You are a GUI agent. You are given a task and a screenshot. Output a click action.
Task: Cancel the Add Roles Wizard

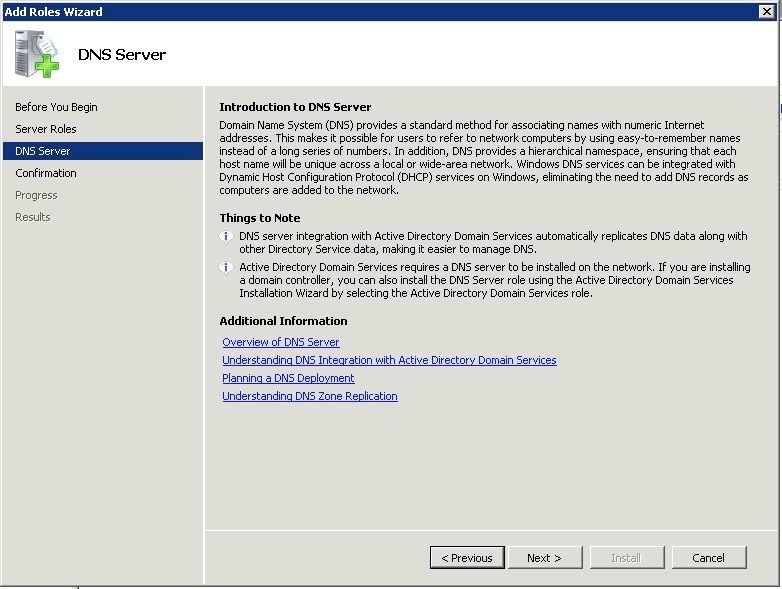pyautogui.click(x=709, y=558)
